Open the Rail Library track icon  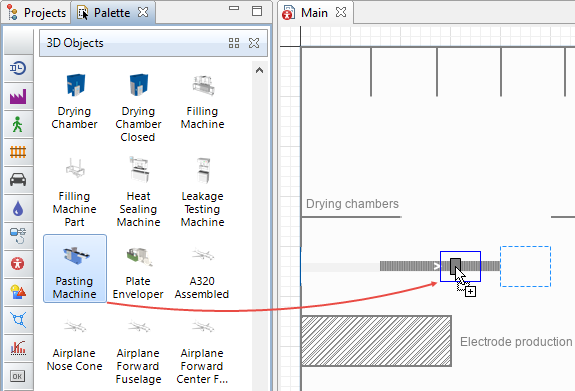(x=18, y=152)
